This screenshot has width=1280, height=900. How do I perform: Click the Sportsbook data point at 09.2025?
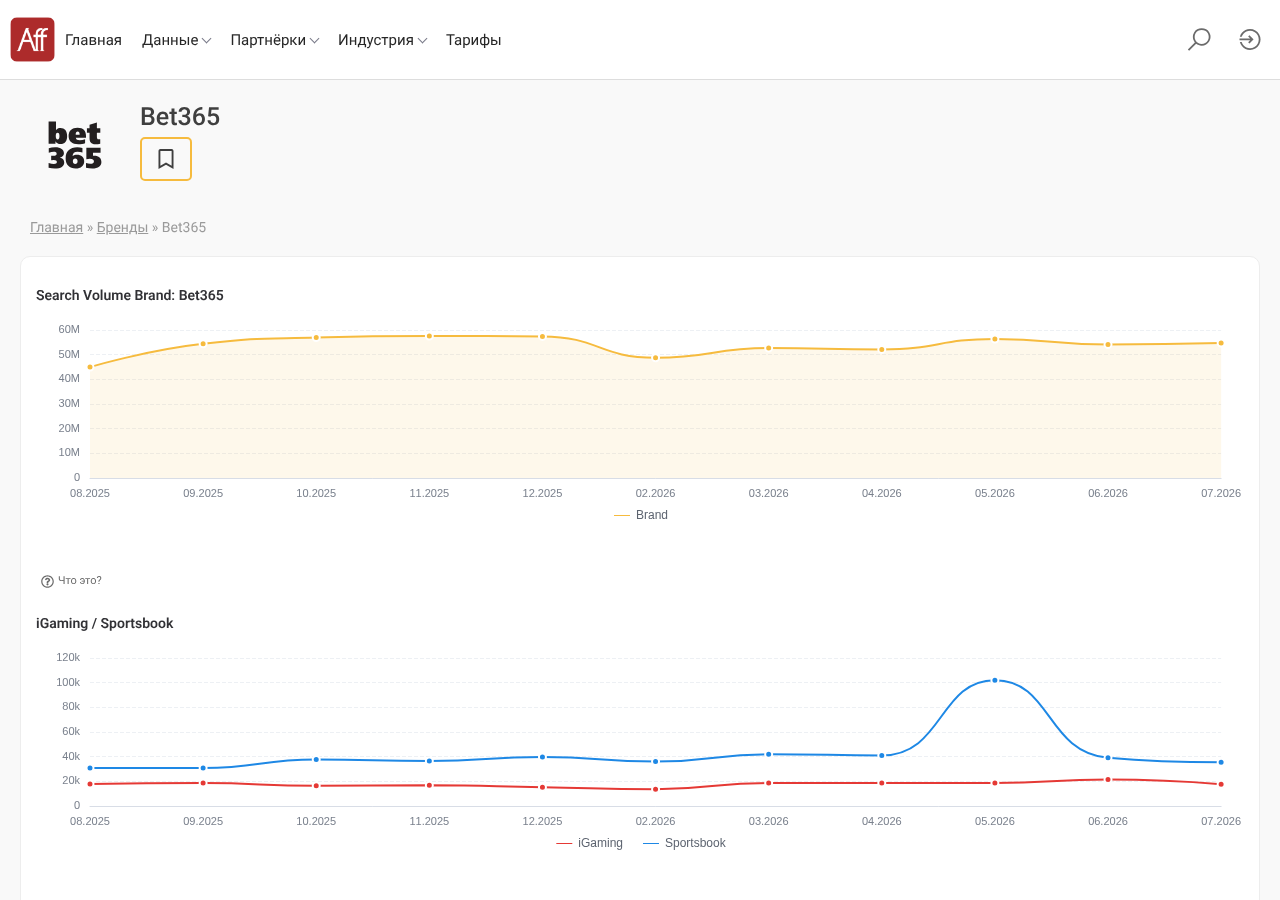[203, 783]
